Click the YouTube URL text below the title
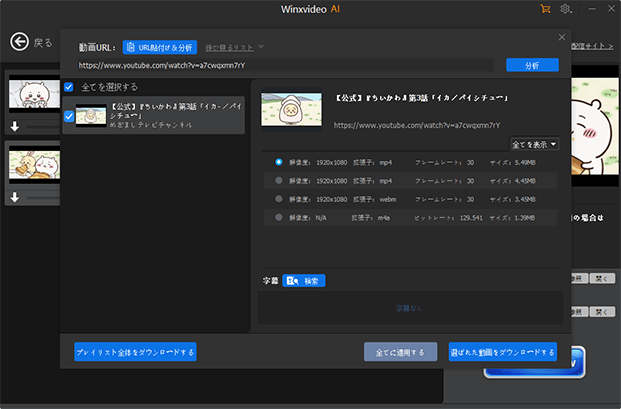The height and width of the screenshot is (409, 621). [x=417, y=125]
